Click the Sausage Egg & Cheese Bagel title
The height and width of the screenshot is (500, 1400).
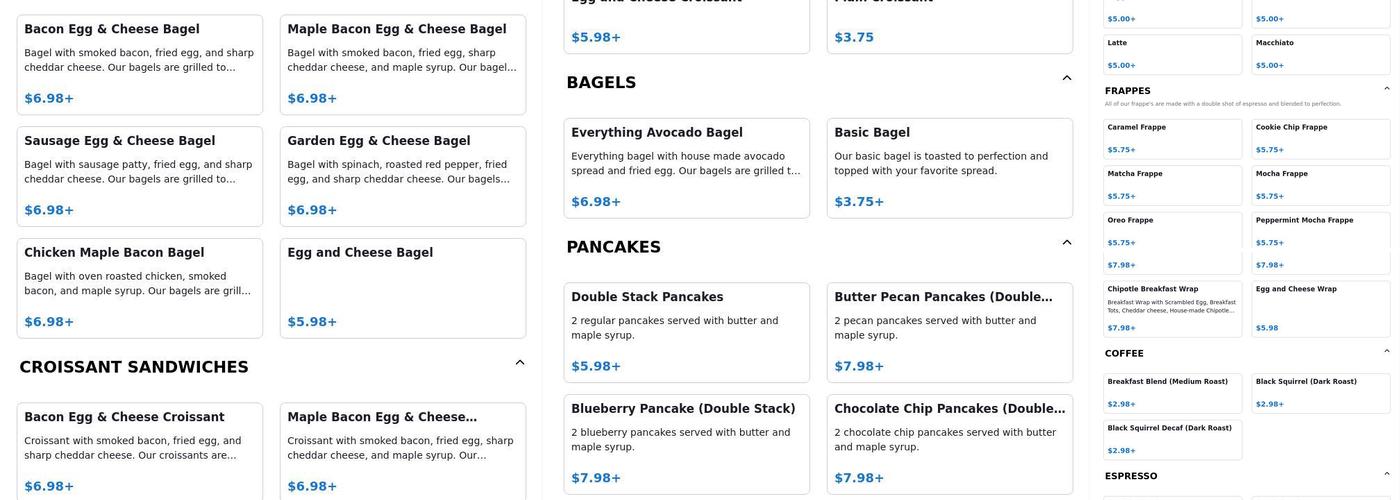click(x=120, y=141)
